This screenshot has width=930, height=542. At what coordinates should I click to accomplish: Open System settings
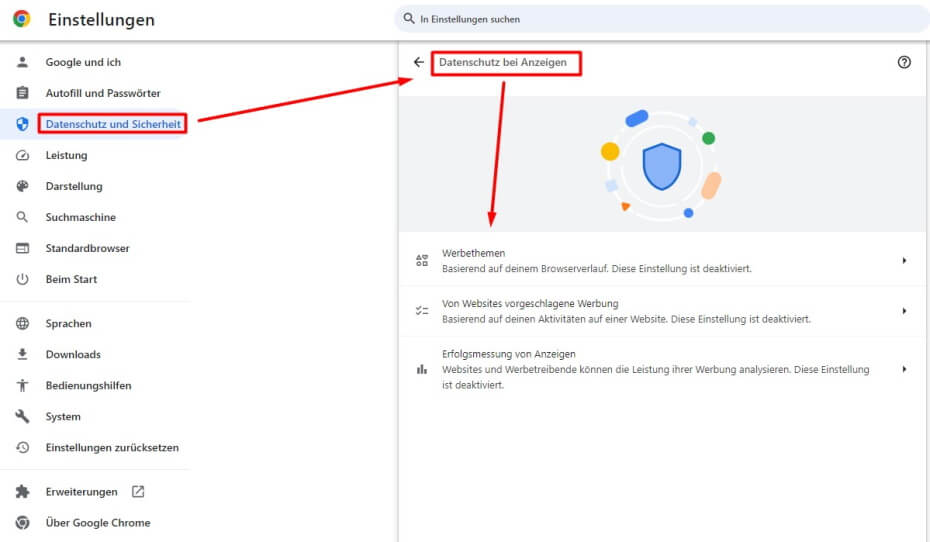point(63,416)
